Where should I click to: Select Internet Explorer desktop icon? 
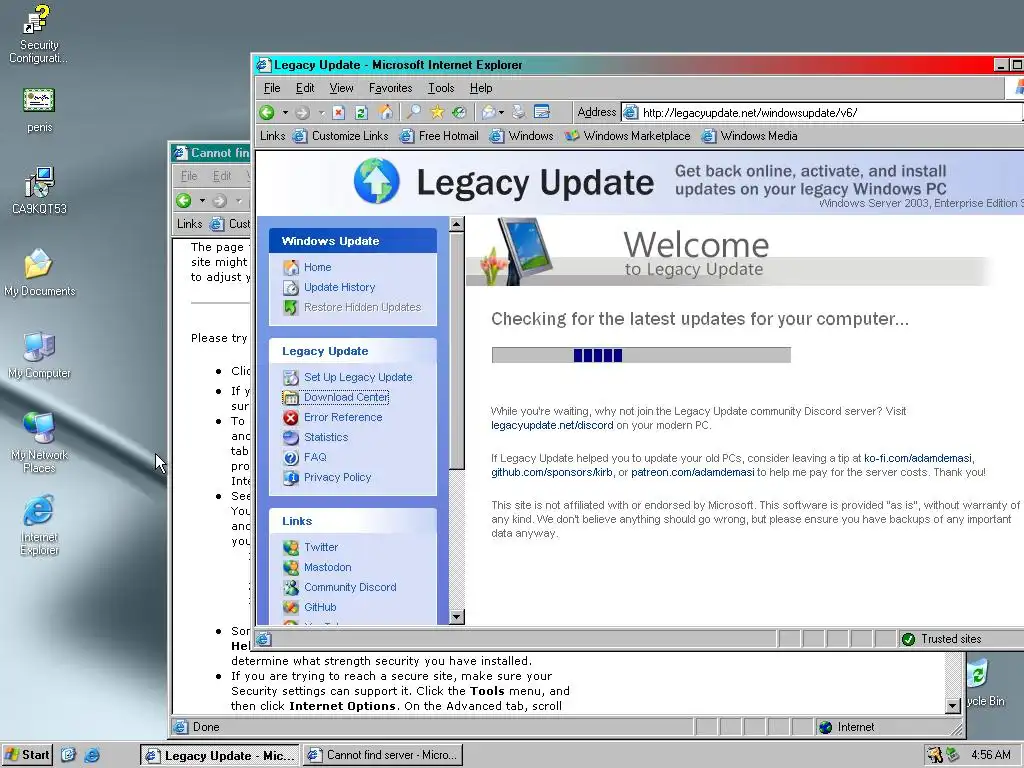coord(39,526)
